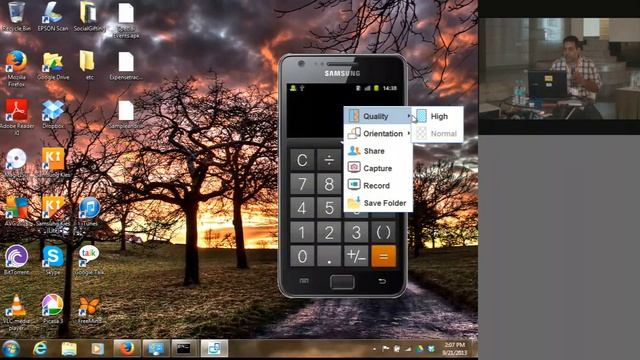Tap the phone menu key
The height and width of the screenshot is (360, 640).
304,281
